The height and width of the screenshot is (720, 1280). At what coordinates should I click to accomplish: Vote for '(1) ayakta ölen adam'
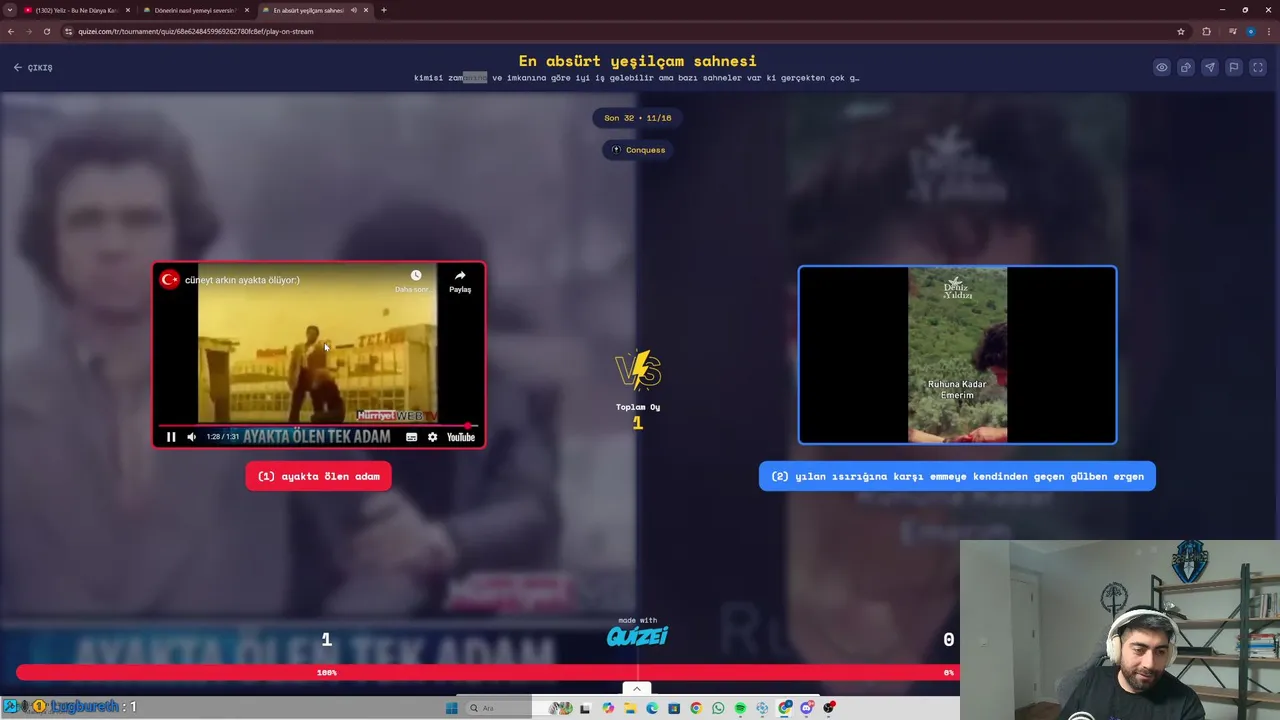tap(319, 476)
